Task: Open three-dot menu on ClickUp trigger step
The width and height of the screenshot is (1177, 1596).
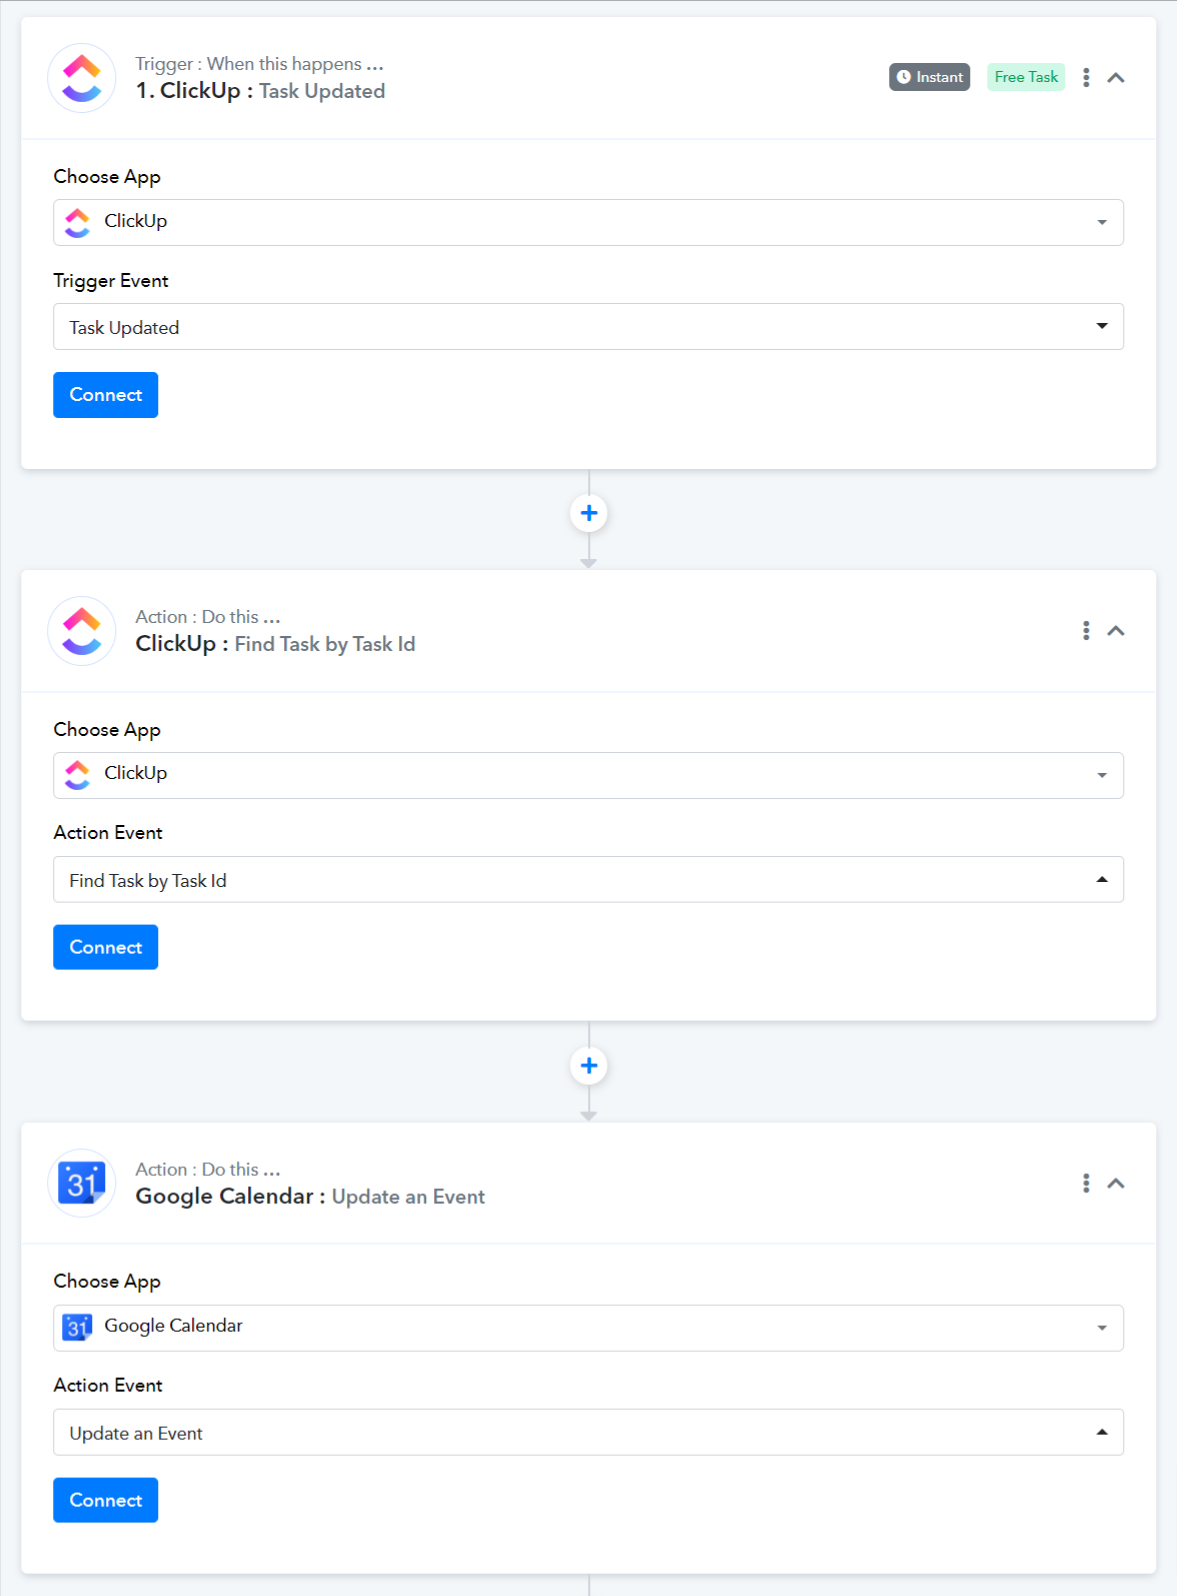Action: click(1086, 78)
